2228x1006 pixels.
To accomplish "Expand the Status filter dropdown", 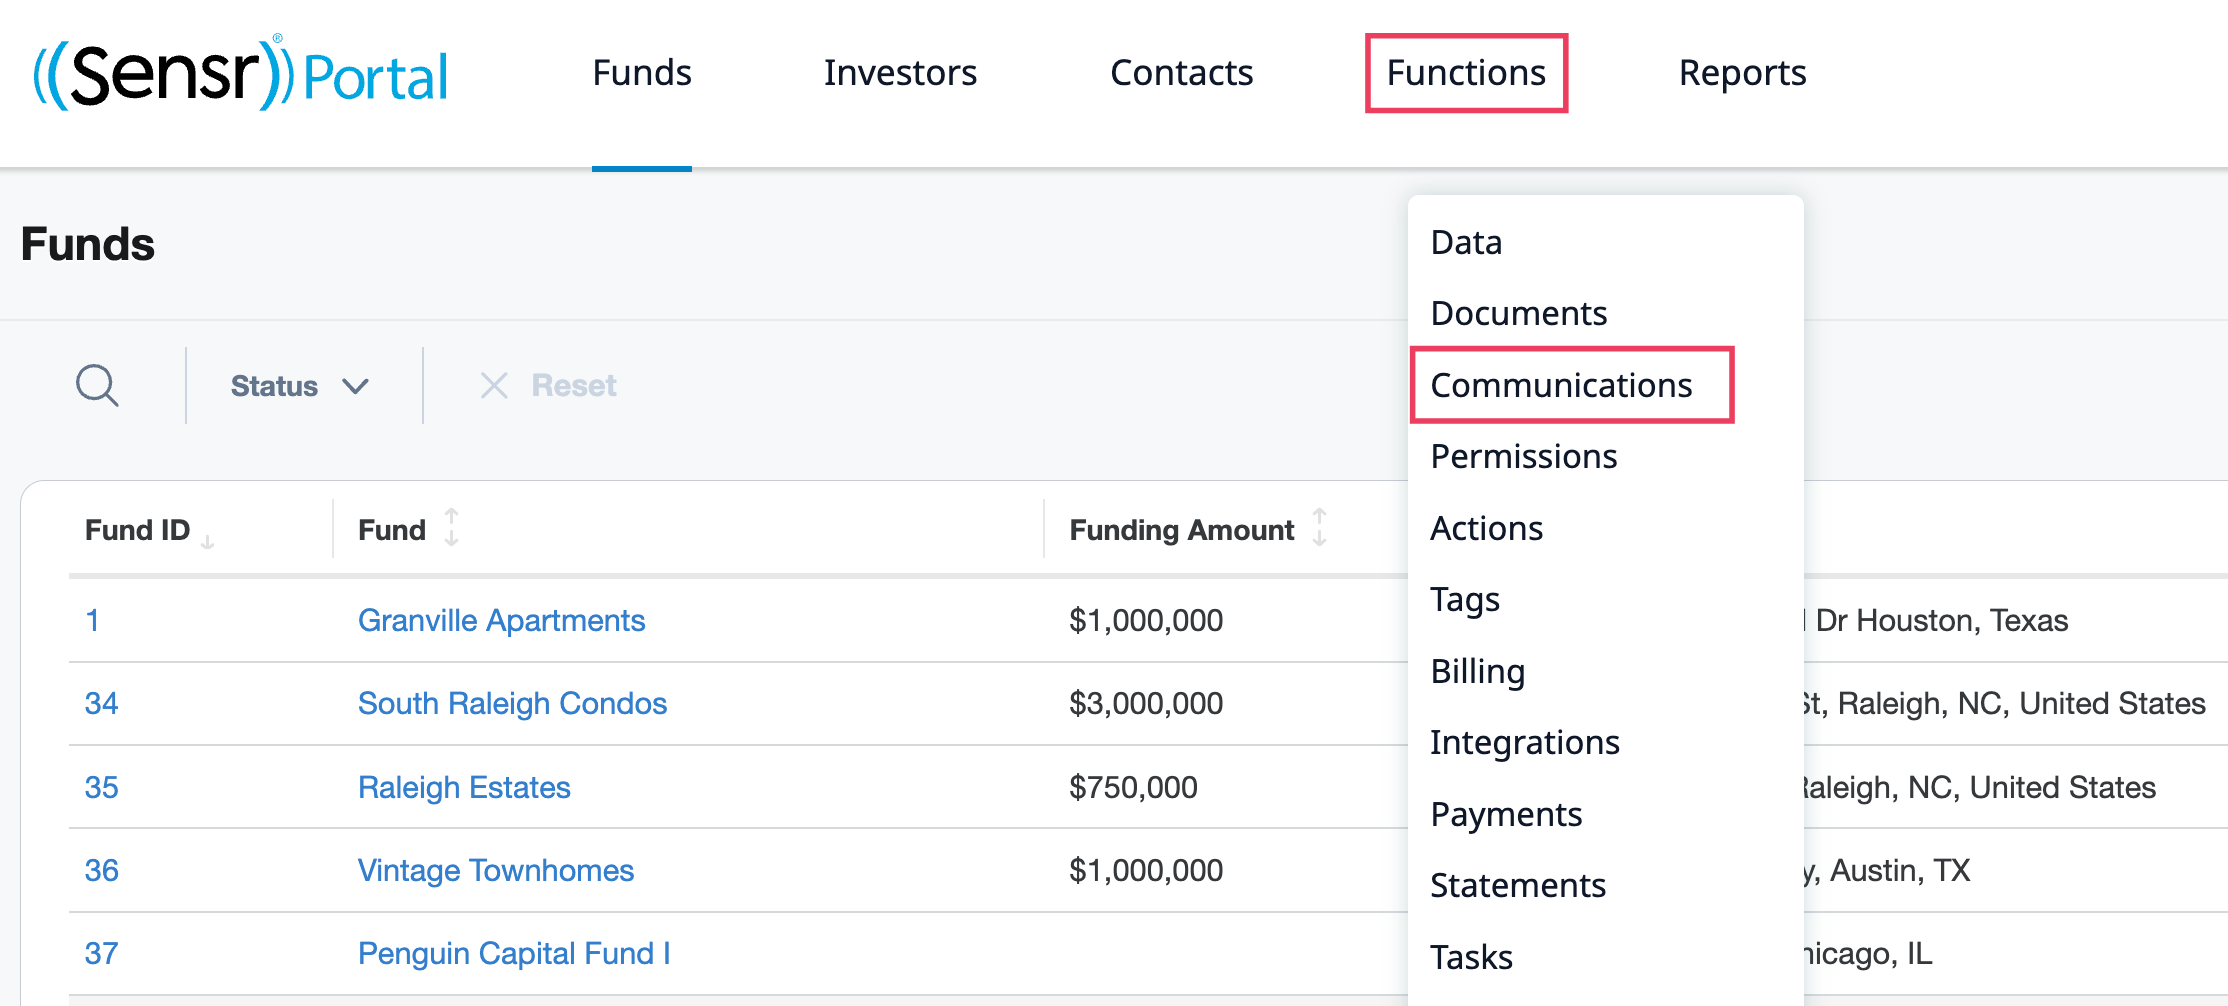I will (x=300, y=386).
